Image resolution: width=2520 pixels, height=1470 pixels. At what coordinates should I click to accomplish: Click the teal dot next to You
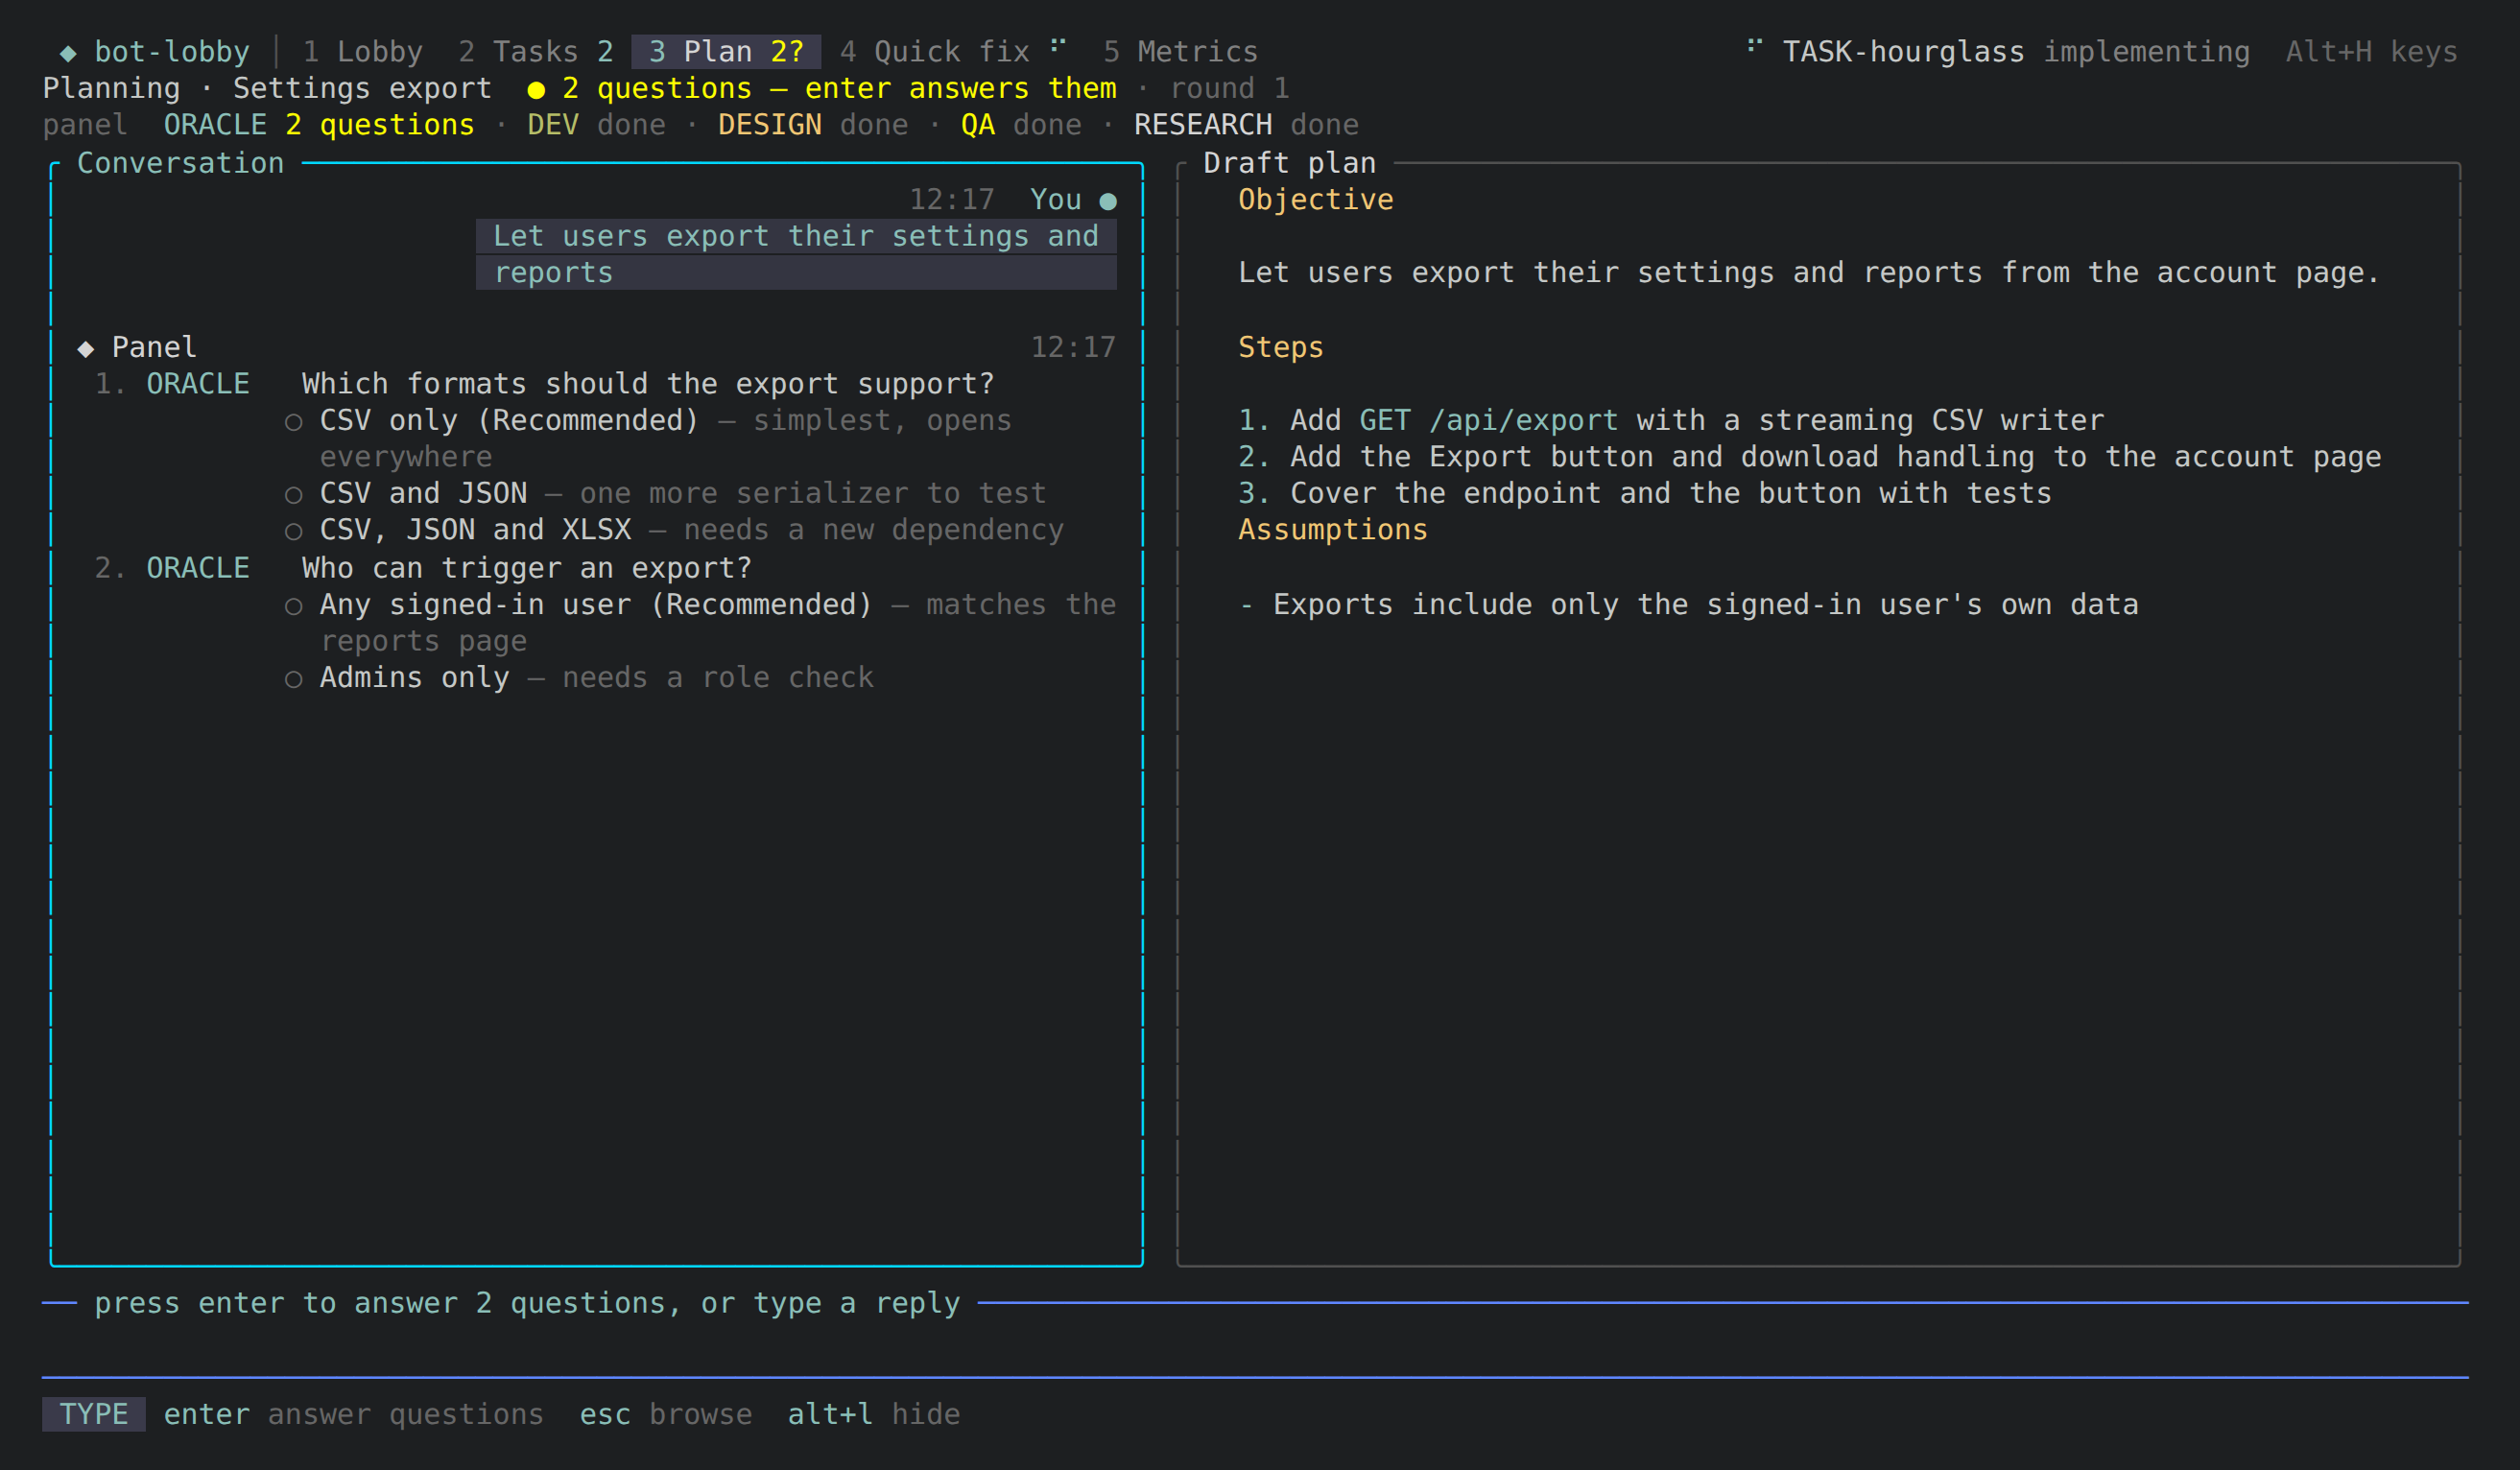[x=1108, y=201]
